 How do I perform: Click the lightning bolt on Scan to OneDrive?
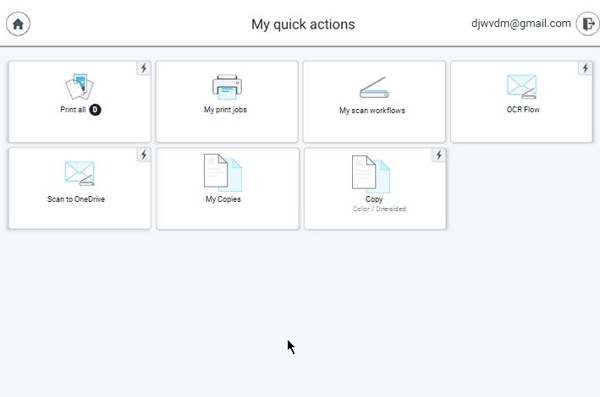(x=144, y=155)
